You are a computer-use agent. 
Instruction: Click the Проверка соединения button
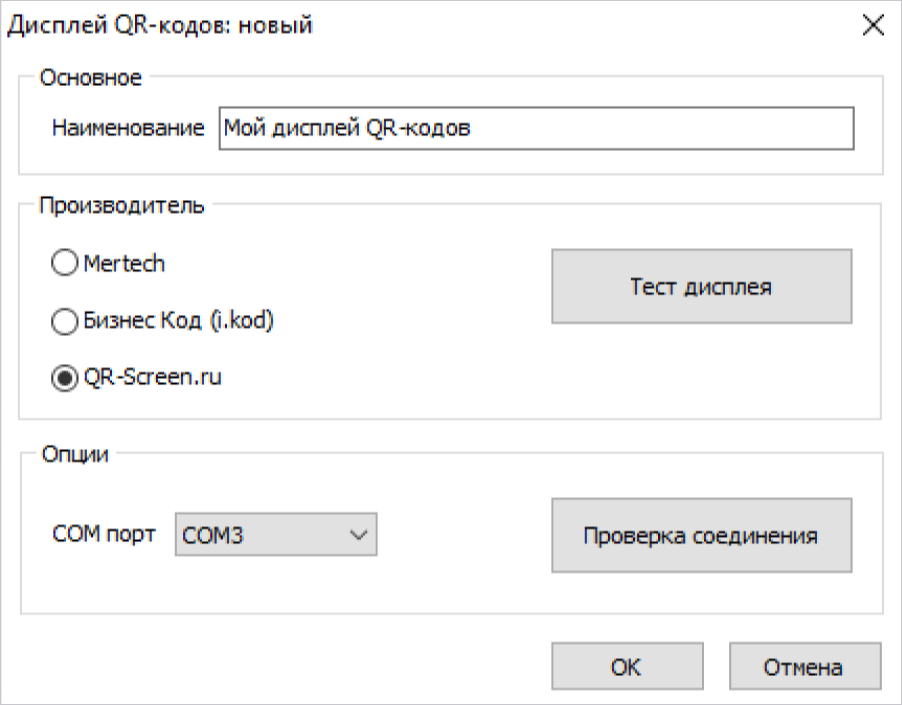tap(702, 535)
